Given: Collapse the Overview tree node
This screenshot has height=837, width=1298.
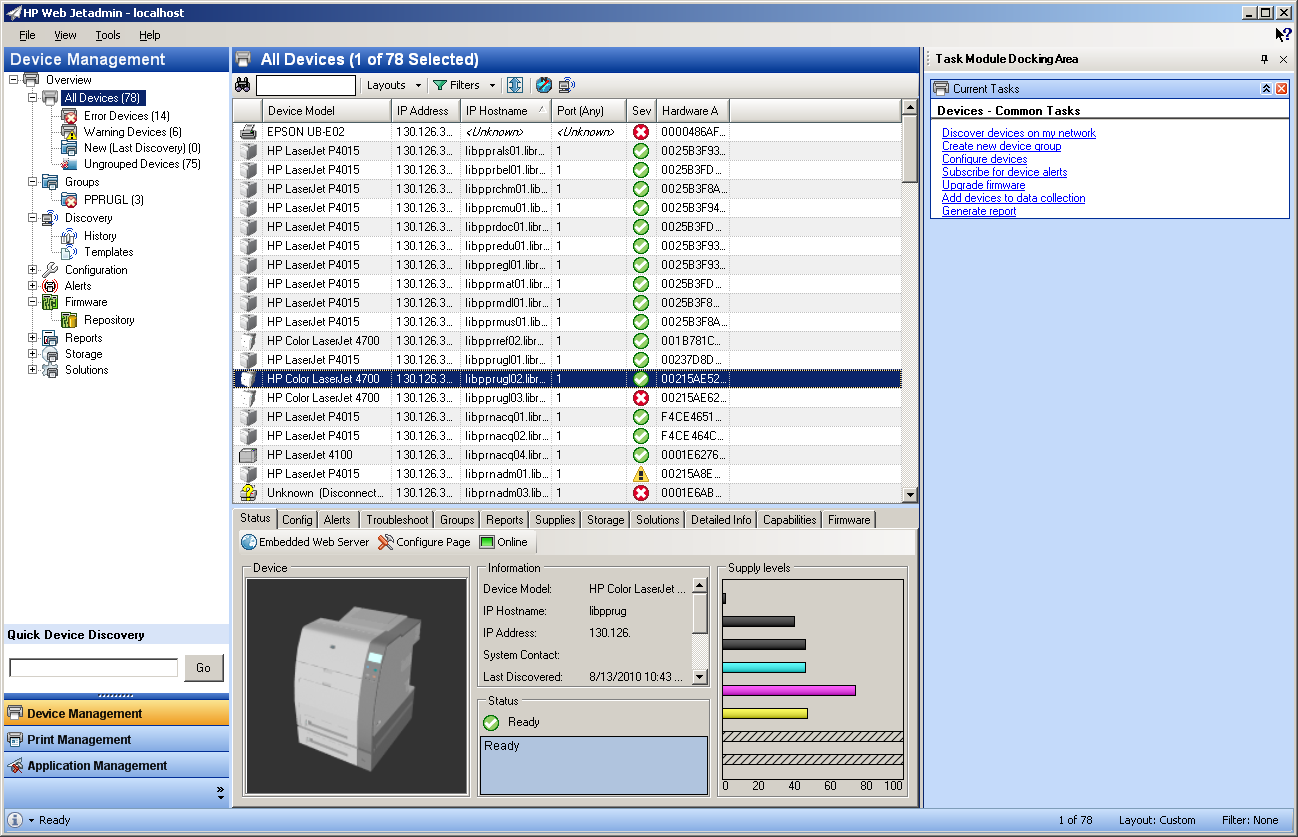Looking at the screenshot, I should pos(14,80).
